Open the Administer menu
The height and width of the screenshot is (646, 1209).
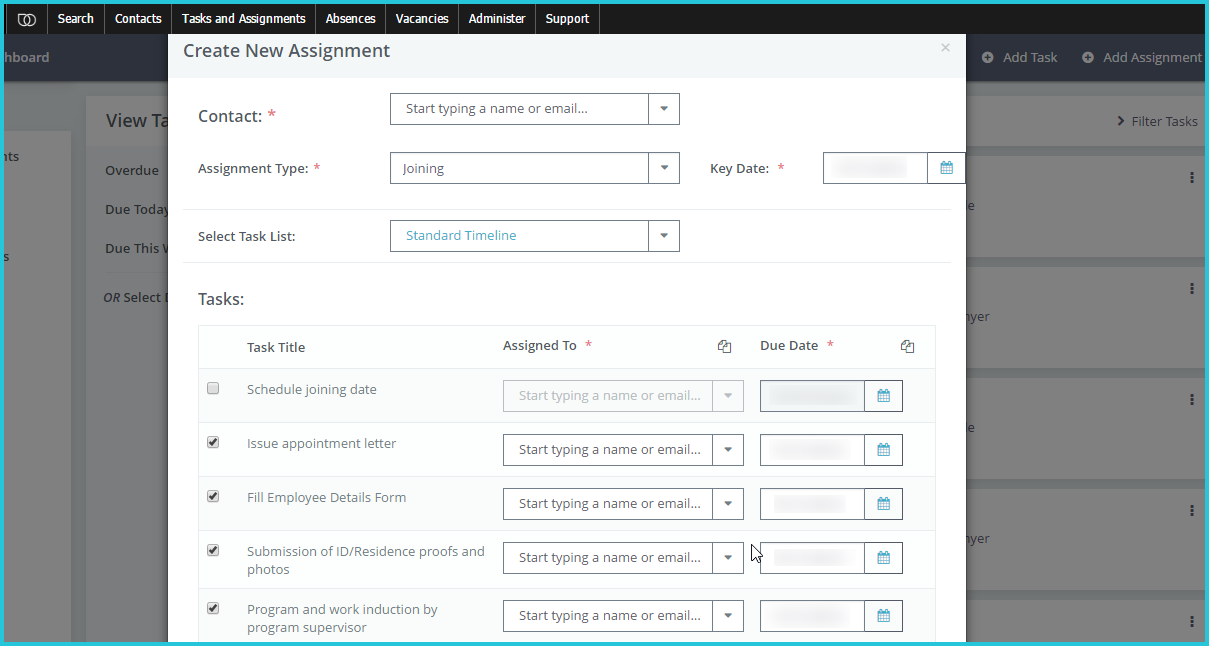(497, 19)
